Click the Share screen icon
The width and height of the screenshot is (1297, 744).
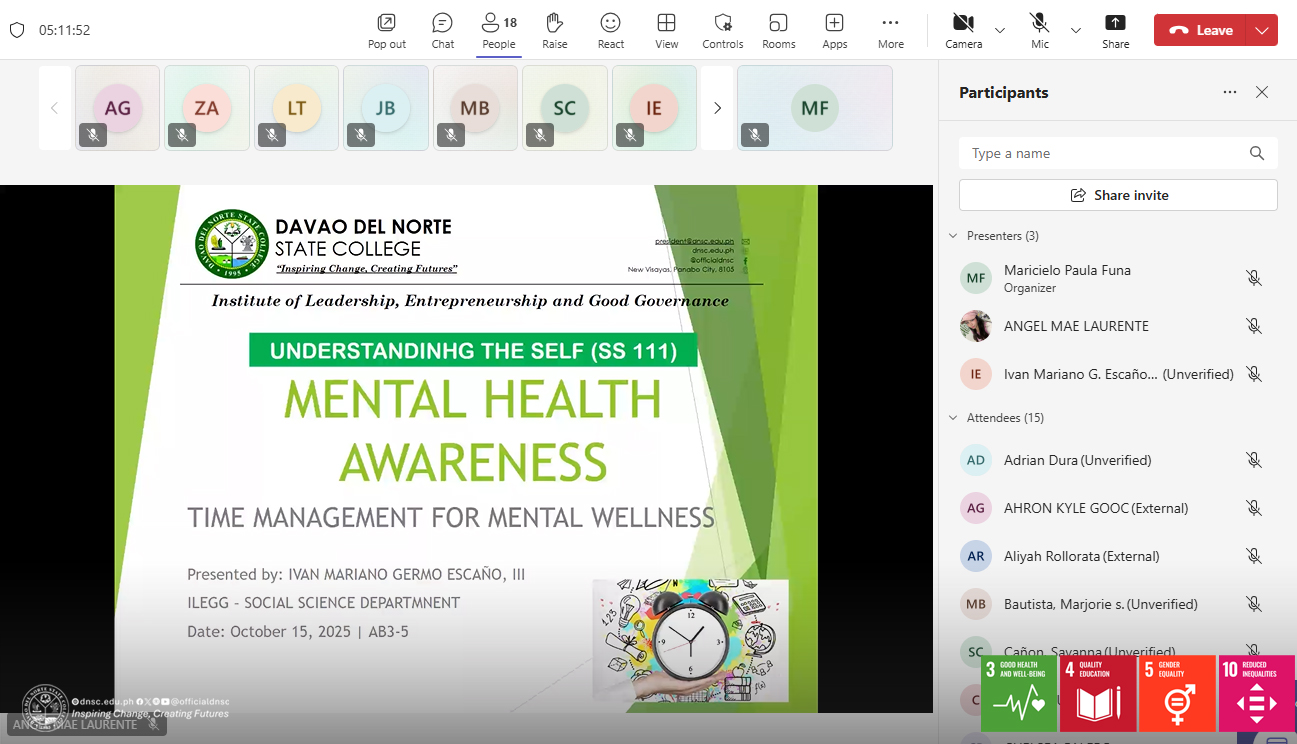coord(1115,30)
